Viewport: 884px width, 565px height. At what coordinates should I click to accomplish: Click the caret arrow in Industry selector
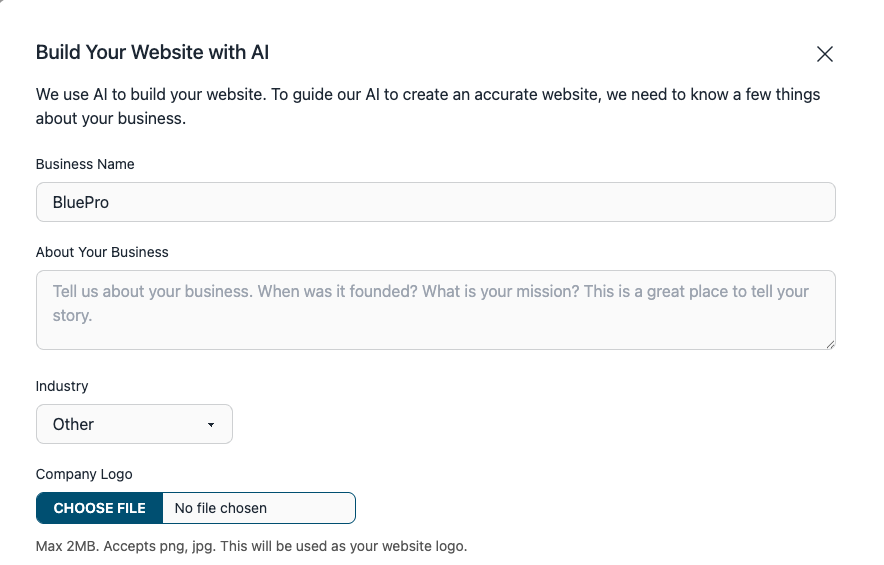pos(211,425)
